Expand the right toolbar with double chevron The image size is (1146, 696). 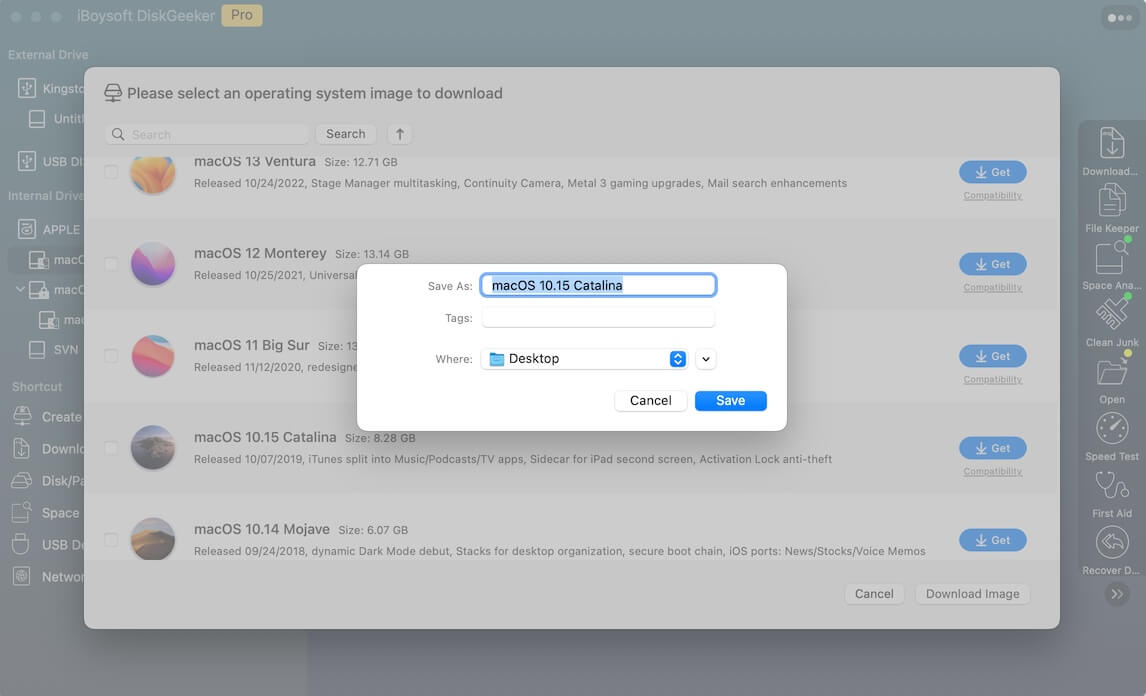[x=1117, y=594]
